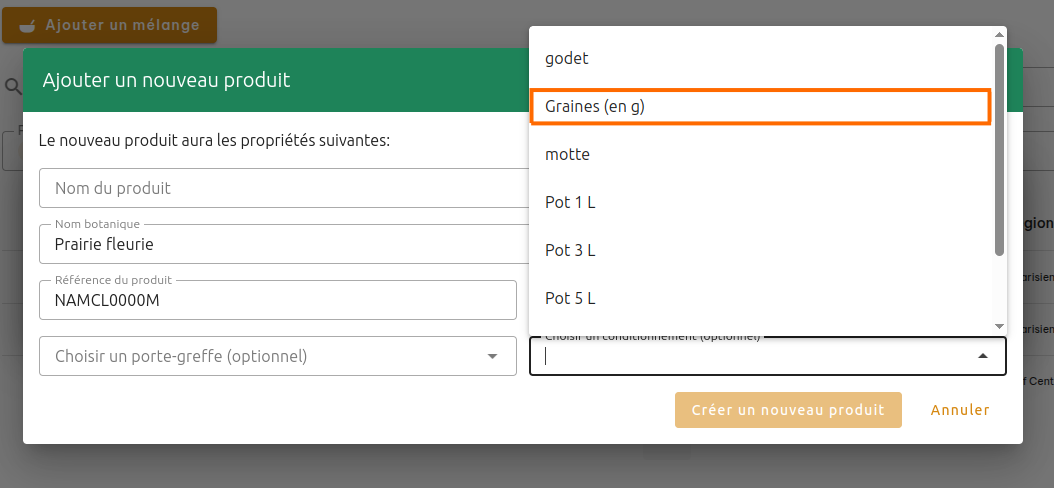Click the magnifier search icon
This screenshot has width=1054, height=488.
(13, 87)
